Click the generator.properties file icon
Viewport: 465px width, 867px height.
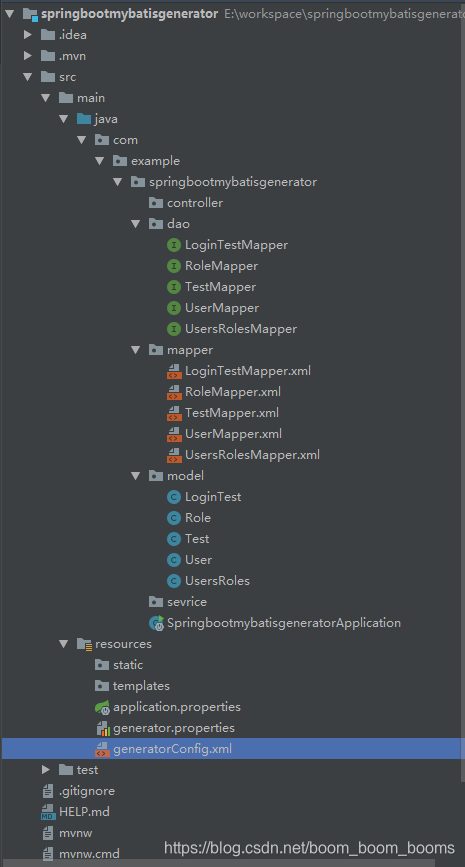point(103,728)
